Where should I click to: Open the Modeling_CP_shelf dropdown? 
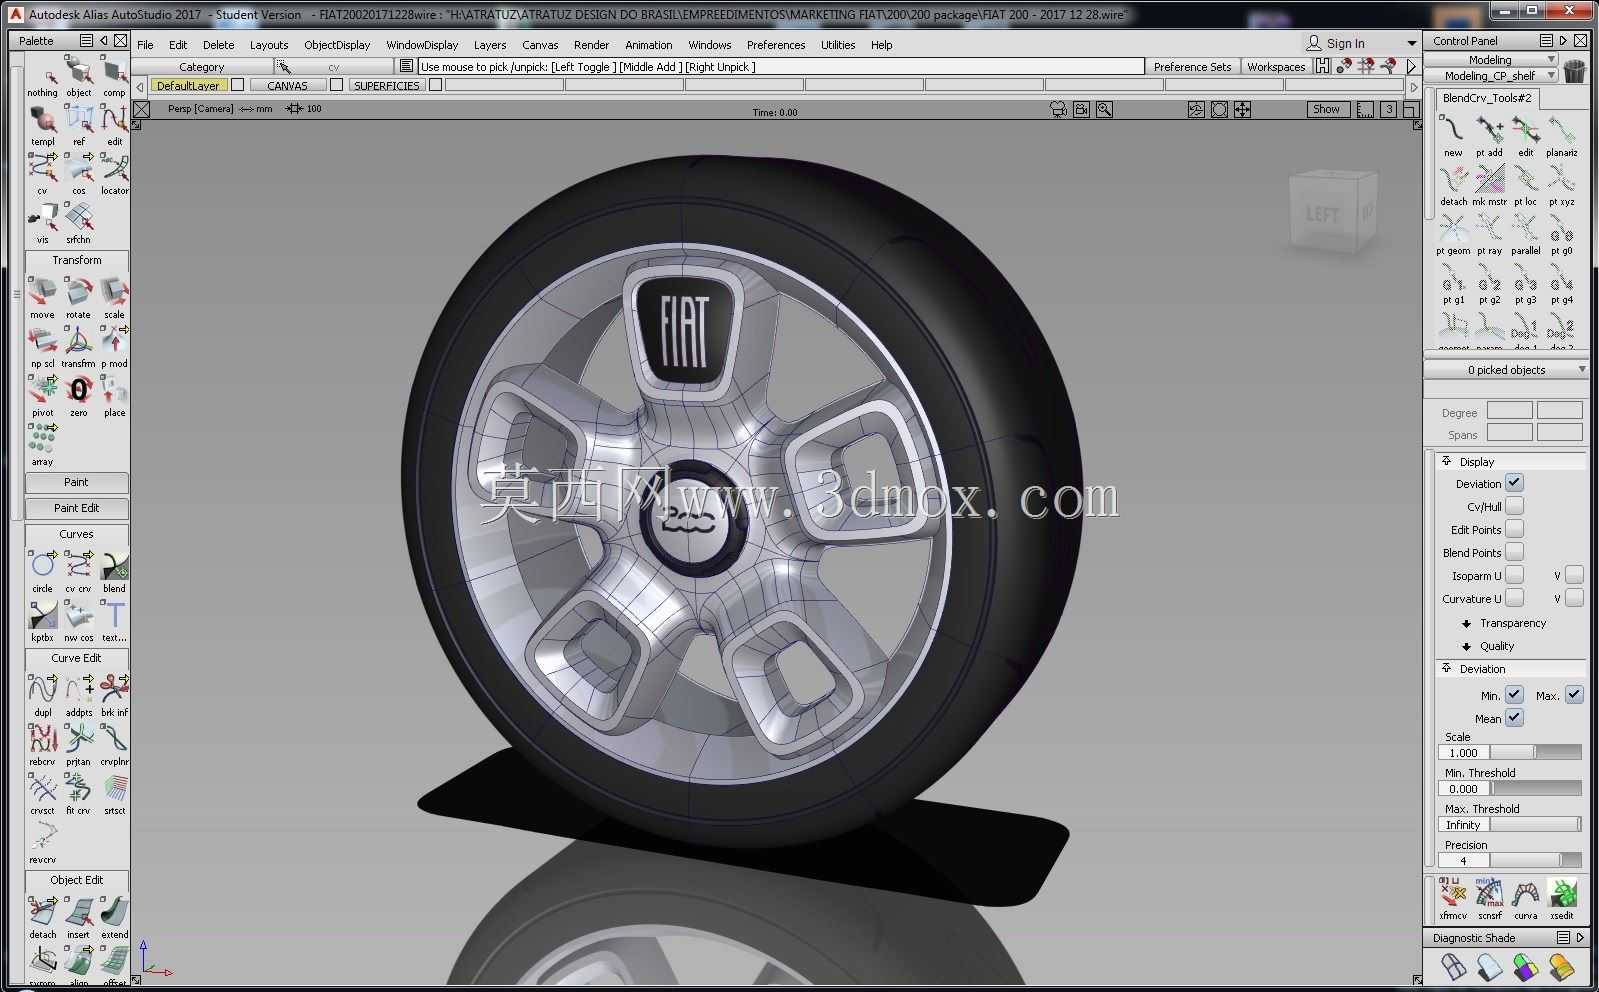pos(1491,75)
